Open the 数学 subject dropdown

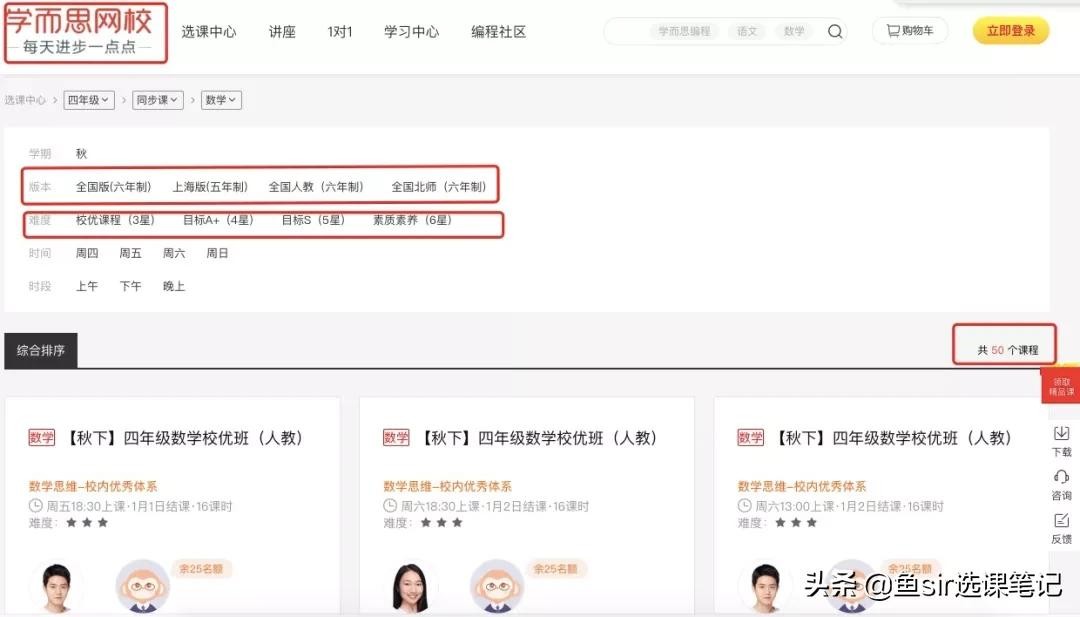click(x=221, y=100)
